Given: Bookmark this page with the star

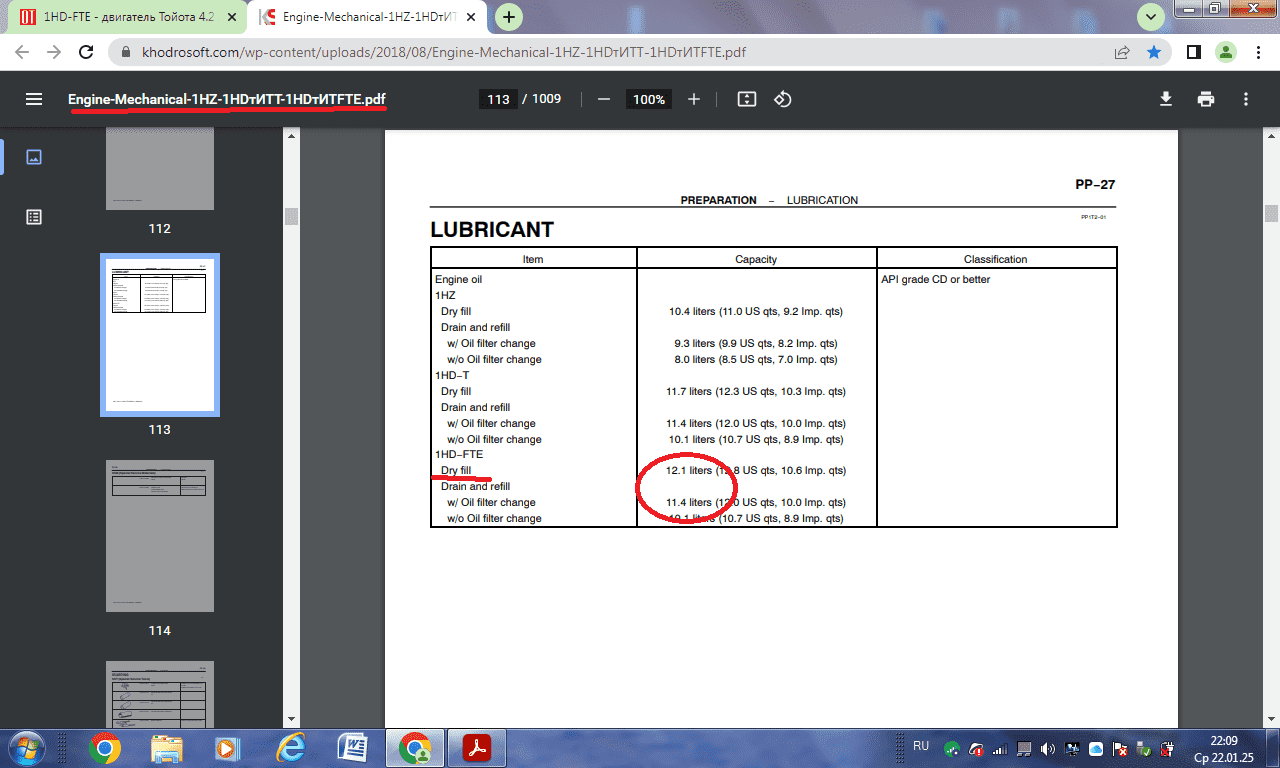Looking at the screenshot, I should click(1154, 52).
